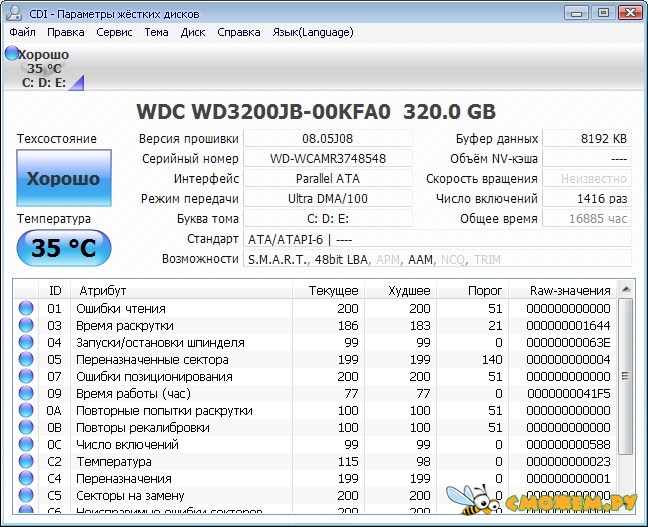Screen dimensions: 648x527
Task: Open the Диск menu
Action: [193, 32]
